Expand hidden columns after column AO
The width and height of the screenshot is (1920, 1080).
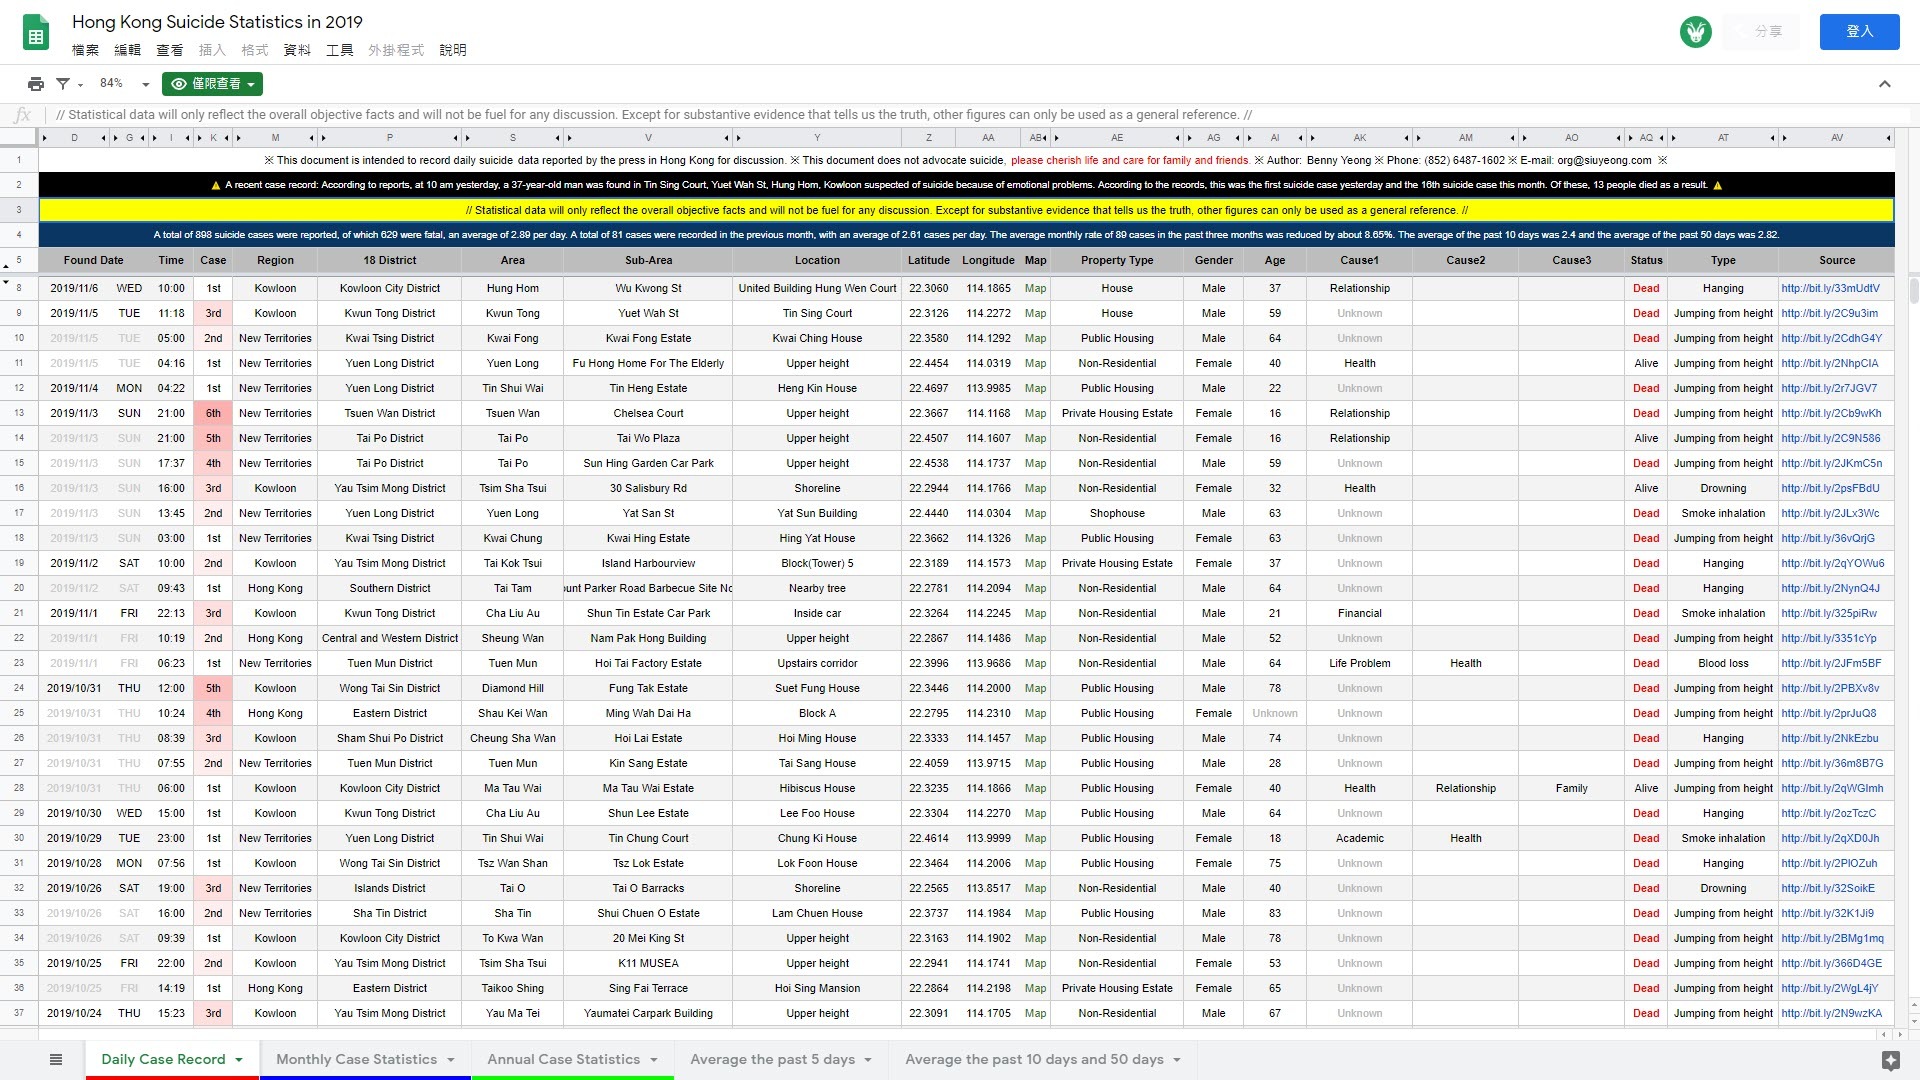tap(1619, 138)
